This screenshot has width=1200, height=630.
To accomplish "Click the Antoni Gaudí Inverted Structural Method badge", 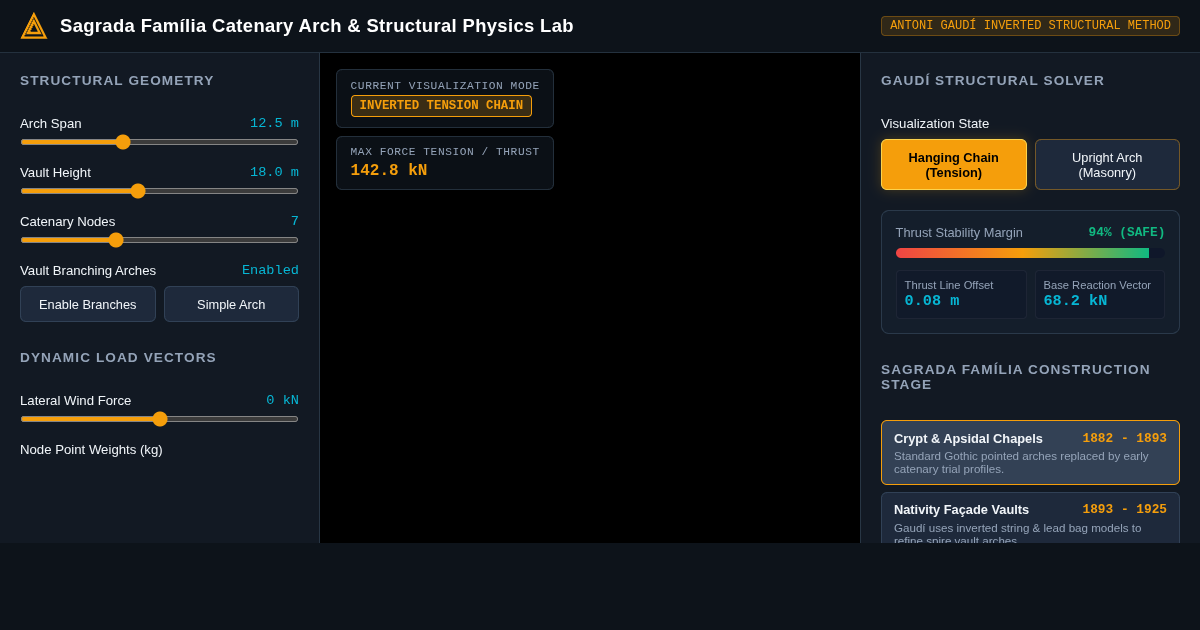I will click(x=1030, y=26).
